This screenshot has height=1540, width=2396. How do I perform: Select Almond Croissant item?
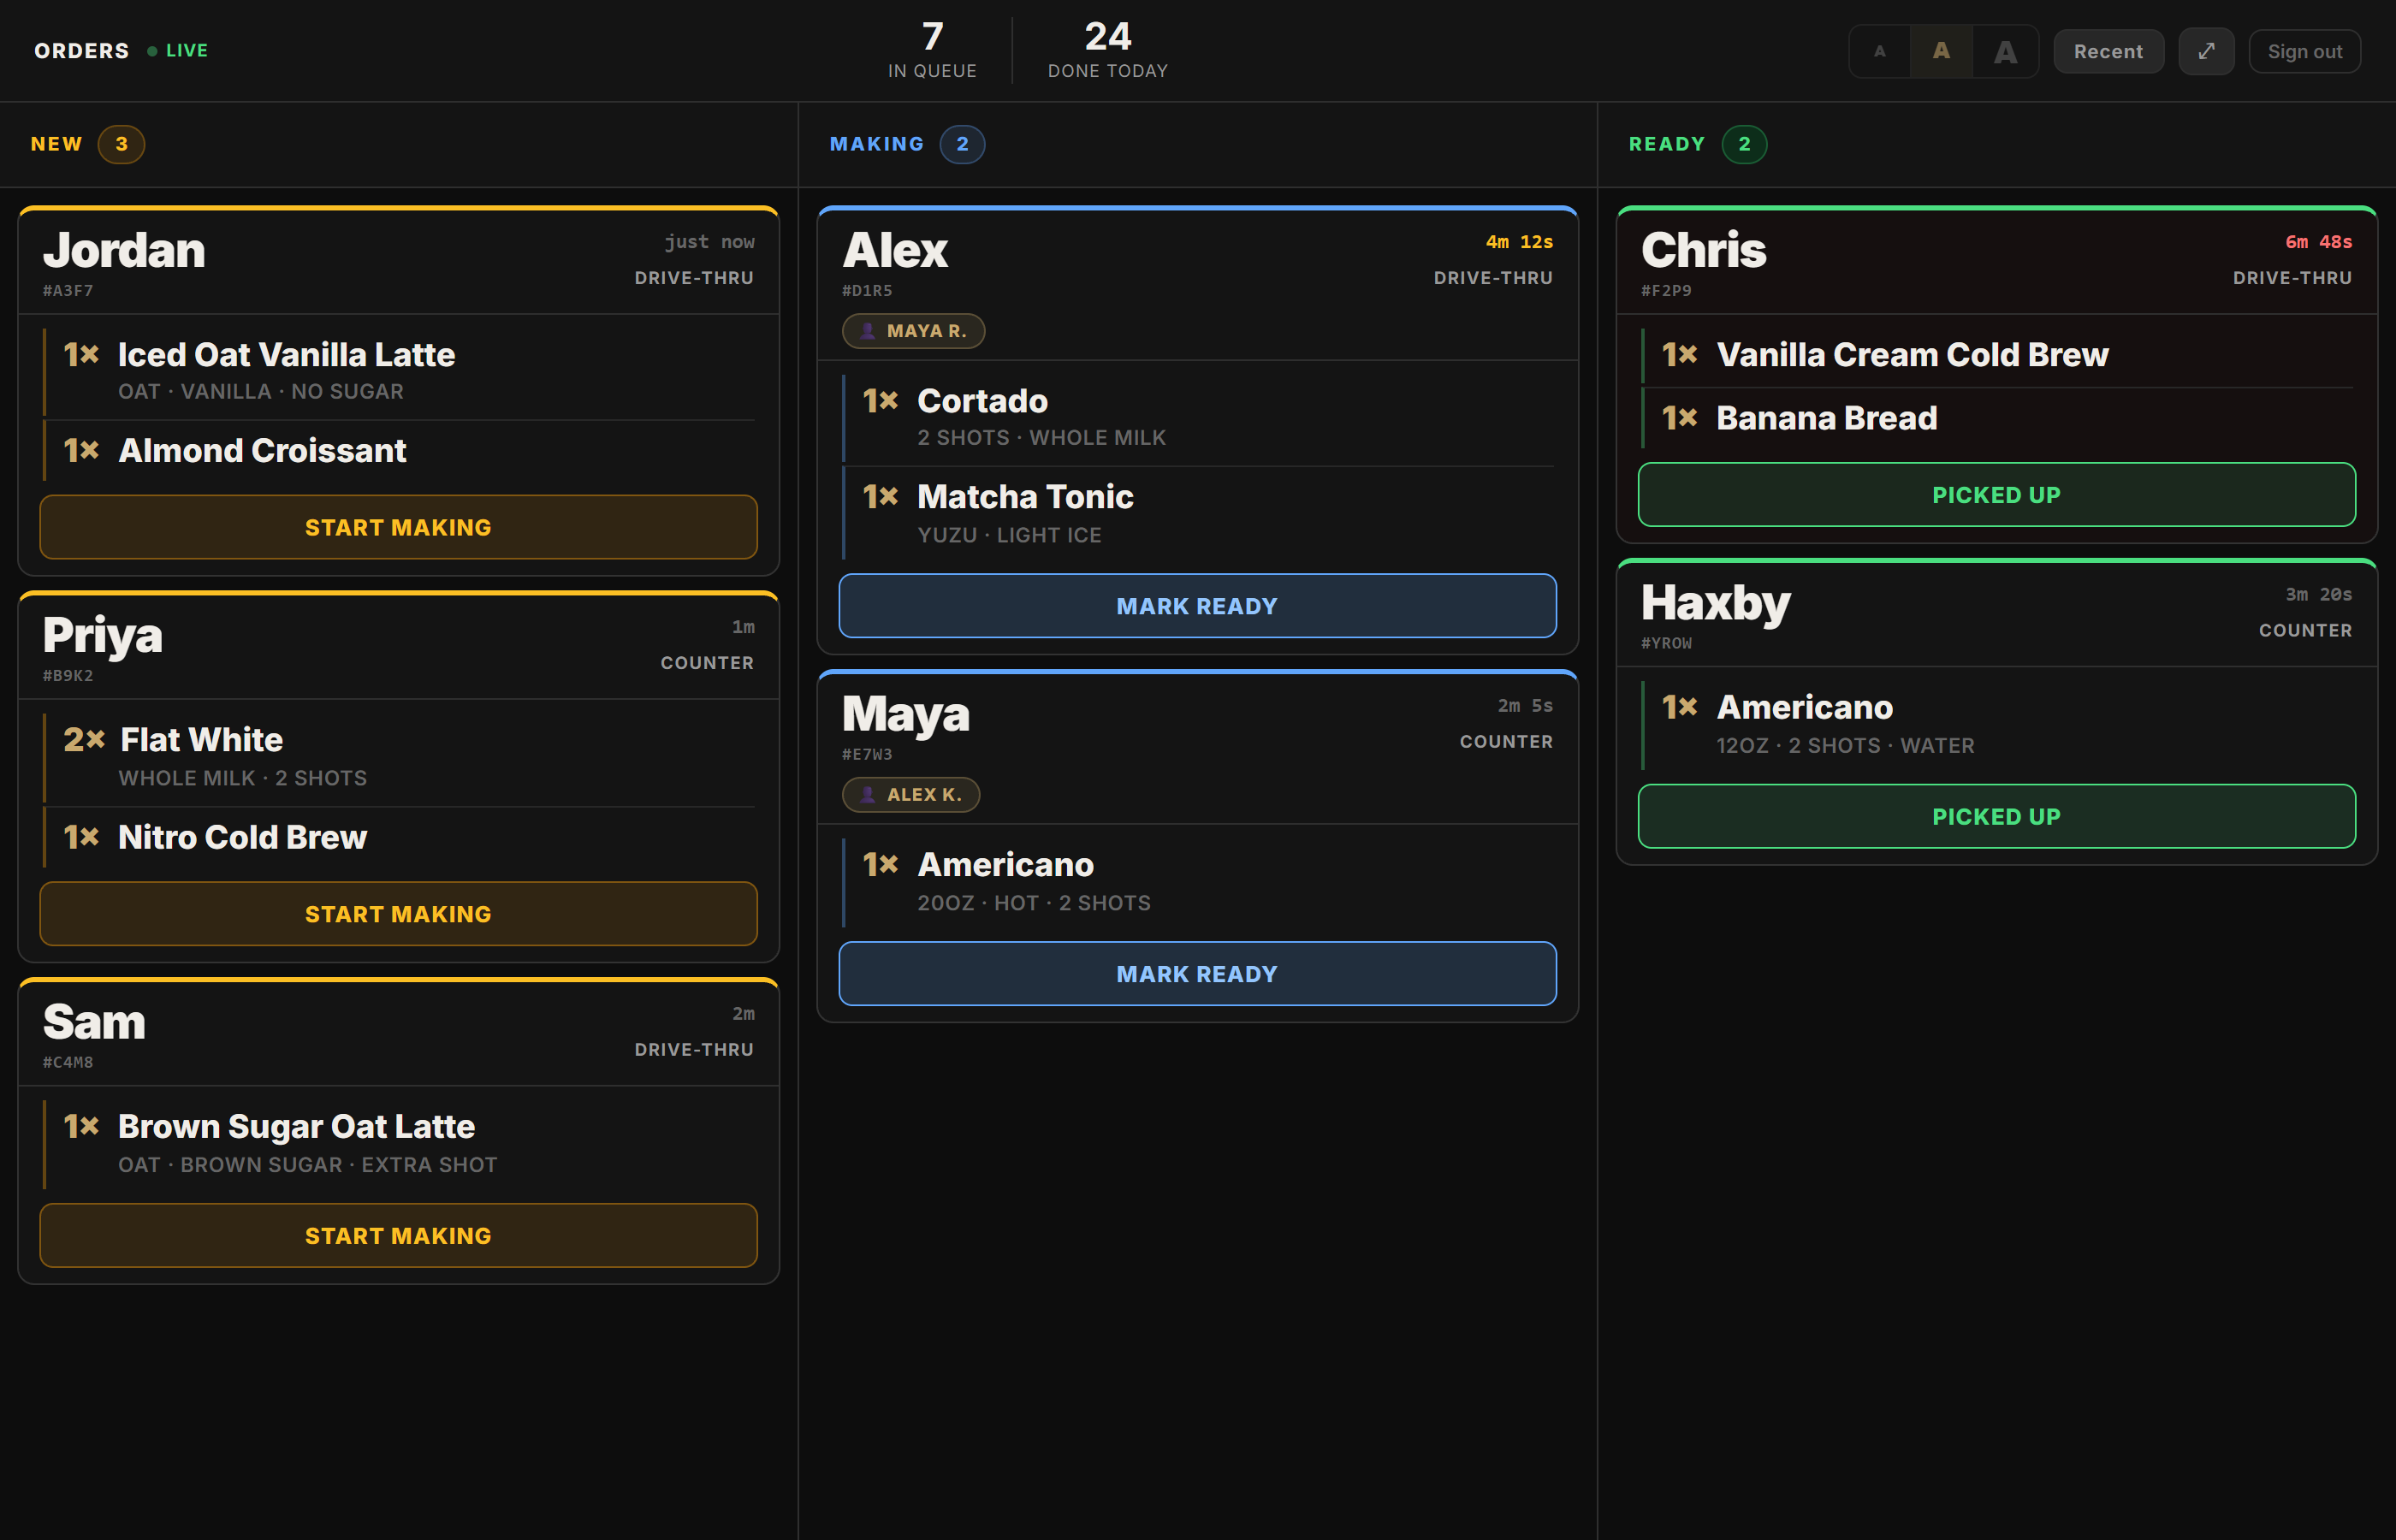(398, 451)
